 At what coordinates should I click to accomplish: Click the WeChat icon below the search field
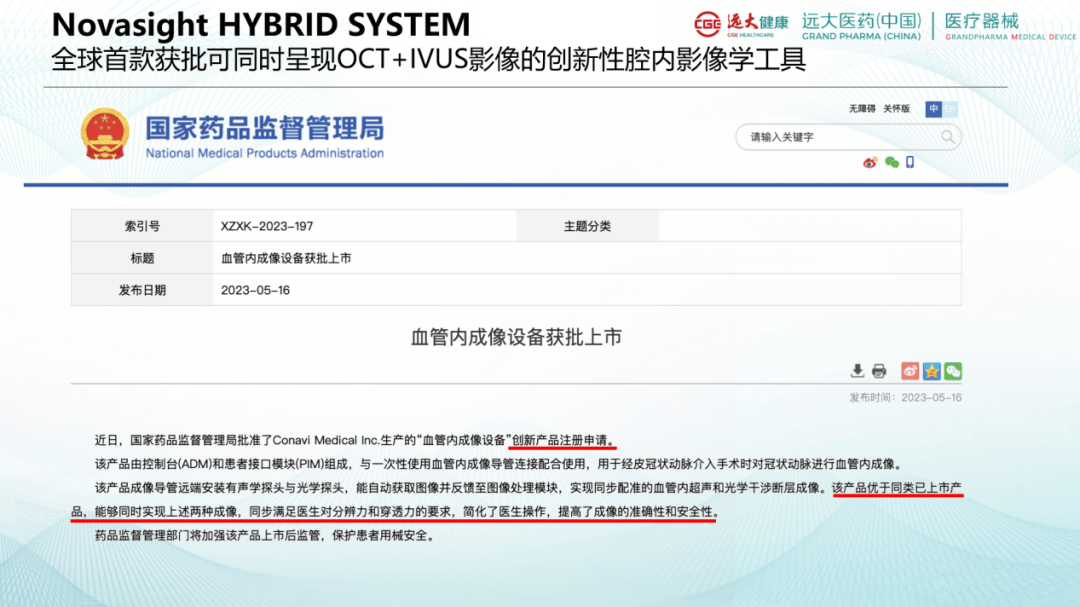[892, 162]
